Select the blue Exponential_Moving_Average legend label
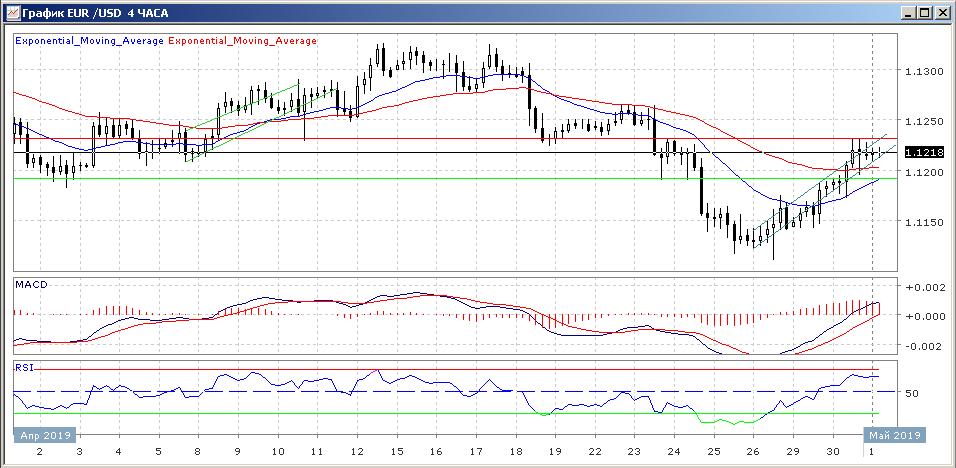This screenshot has width=956, height=468. [89, 41]
